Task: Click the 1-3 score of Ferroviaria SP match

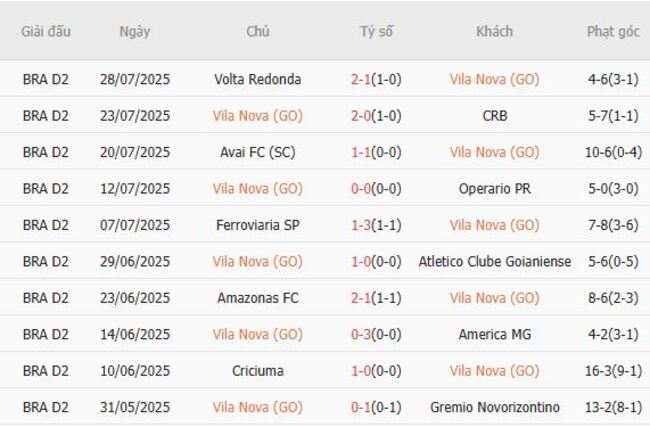Action: 362,225
